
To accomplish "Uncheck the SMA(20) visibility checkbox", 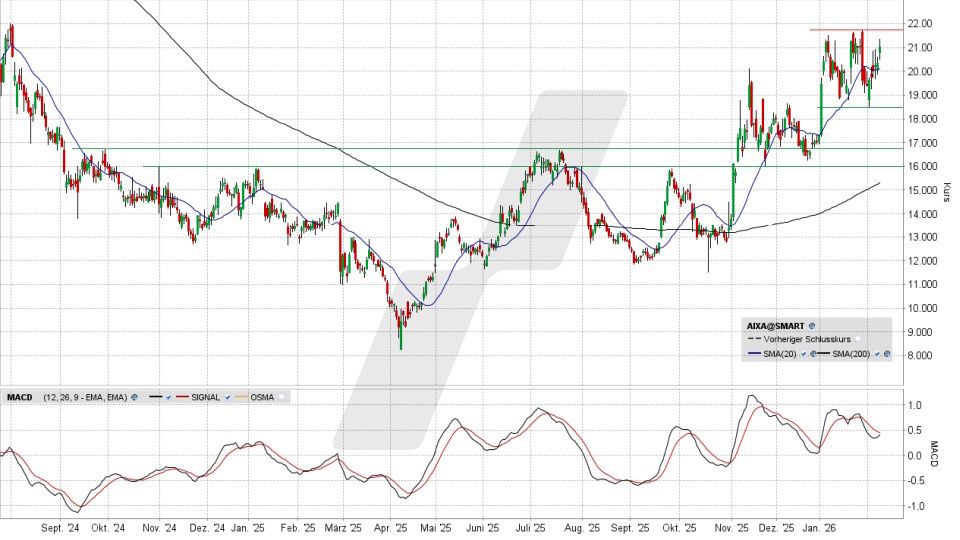I will point(801,355).
